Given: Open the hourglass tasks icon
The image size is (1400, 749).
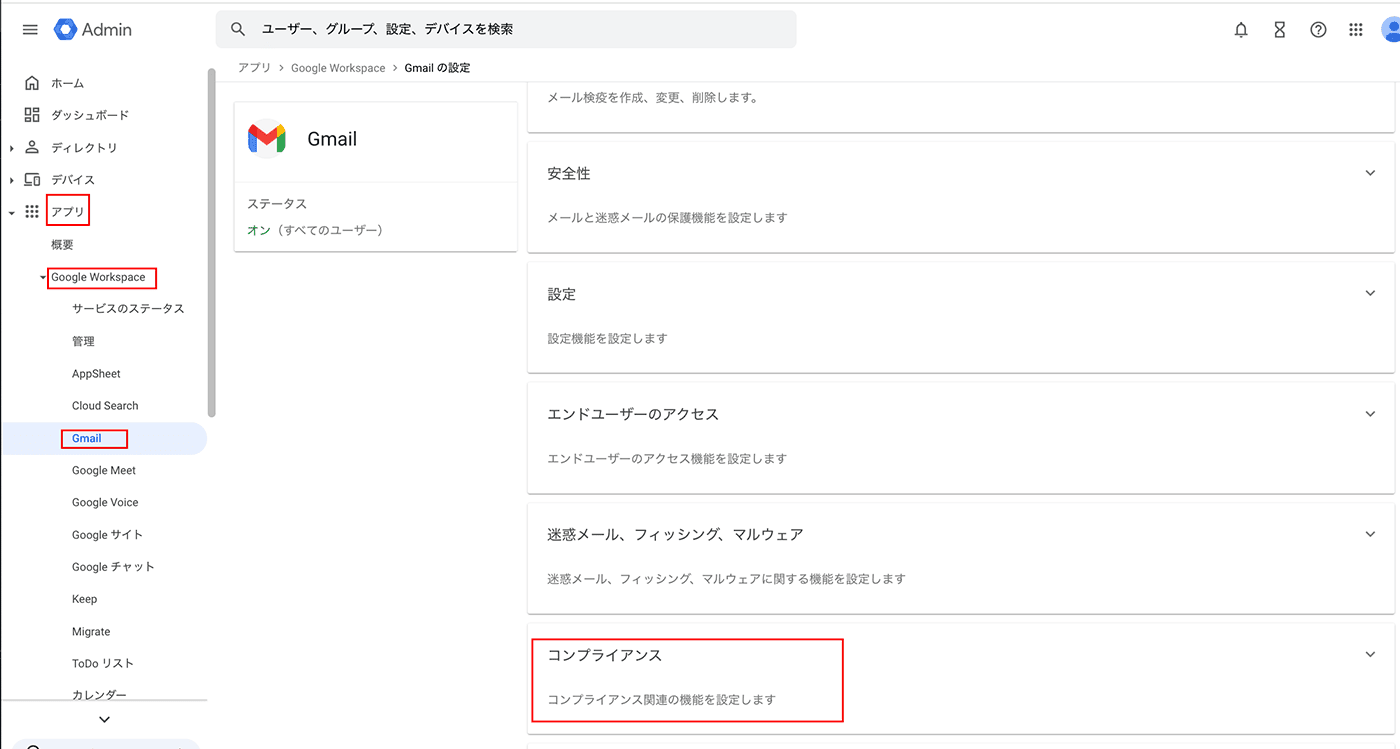Looking at the screenshot, I should (1279, 30).
